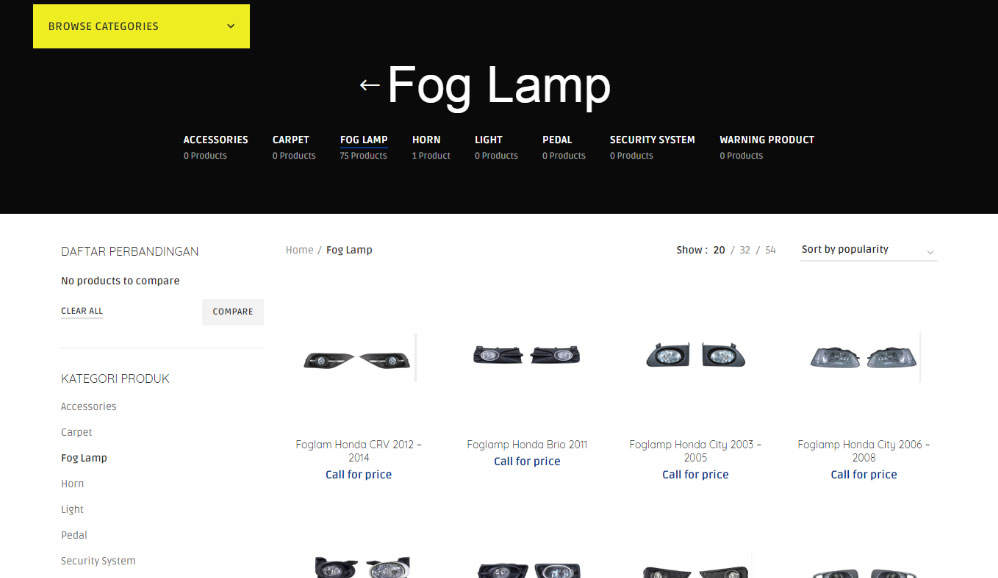Viewport: 998px width, 578px height.
Task: Open Foglamp Honda Brio 2011 product image
Action: click(527, 355)
